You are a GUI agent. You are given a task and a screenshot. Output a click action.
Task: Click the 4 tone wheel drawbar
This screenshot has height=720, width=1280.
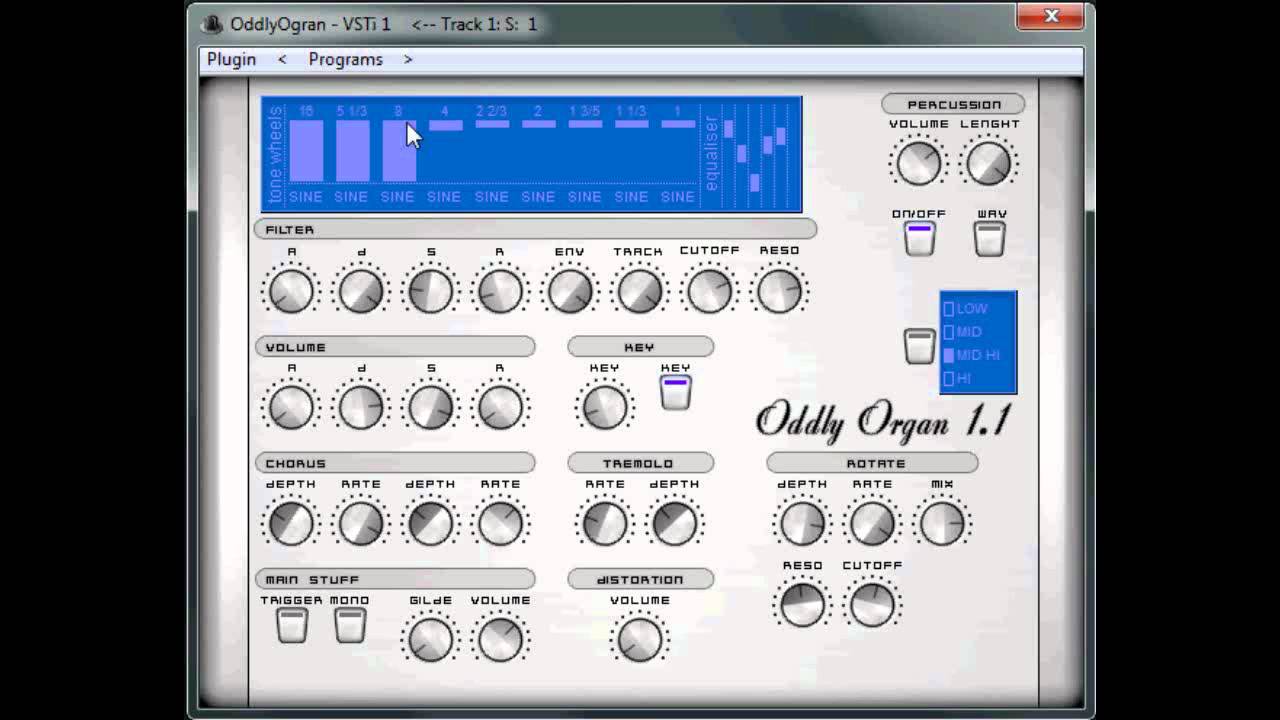[x=446, y=125]
